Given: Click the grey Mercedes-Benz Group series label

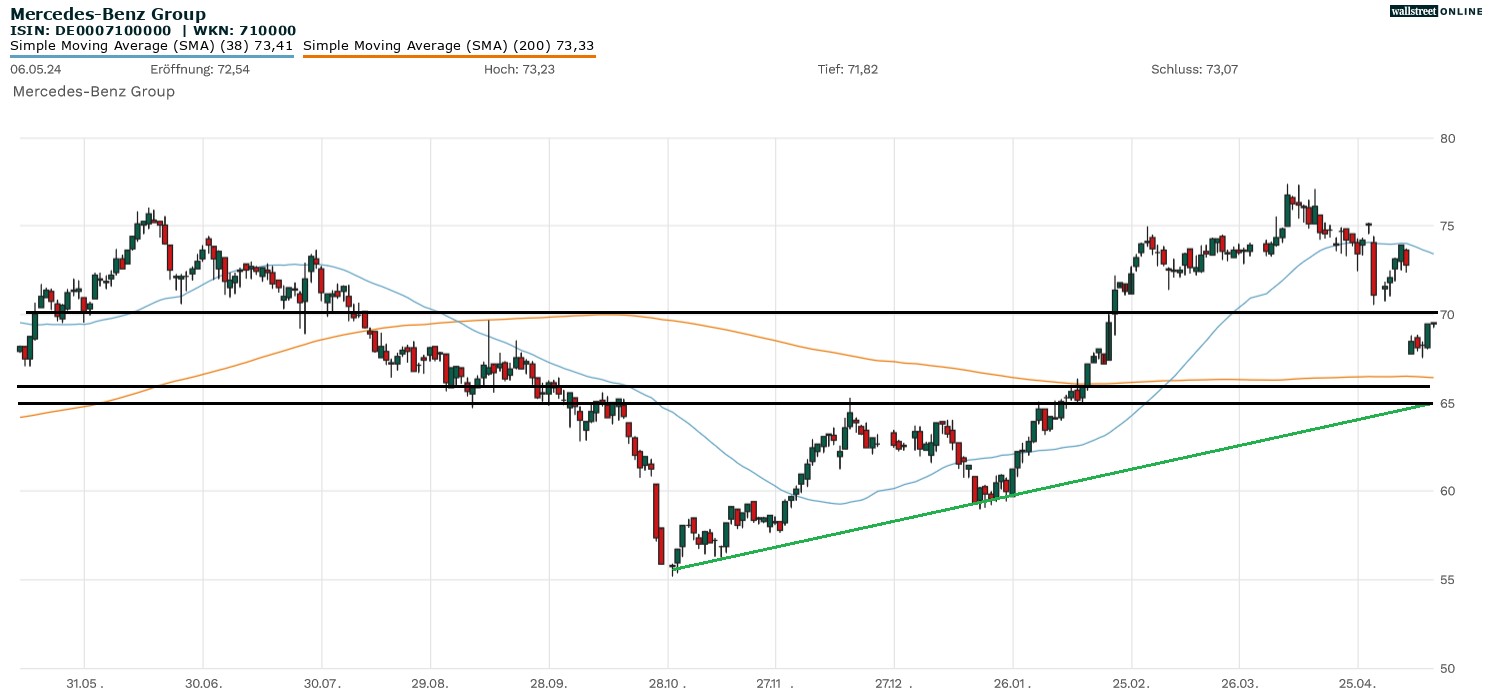Looking at the screenshot, I should pyautogui.click(x=93, y=92).
